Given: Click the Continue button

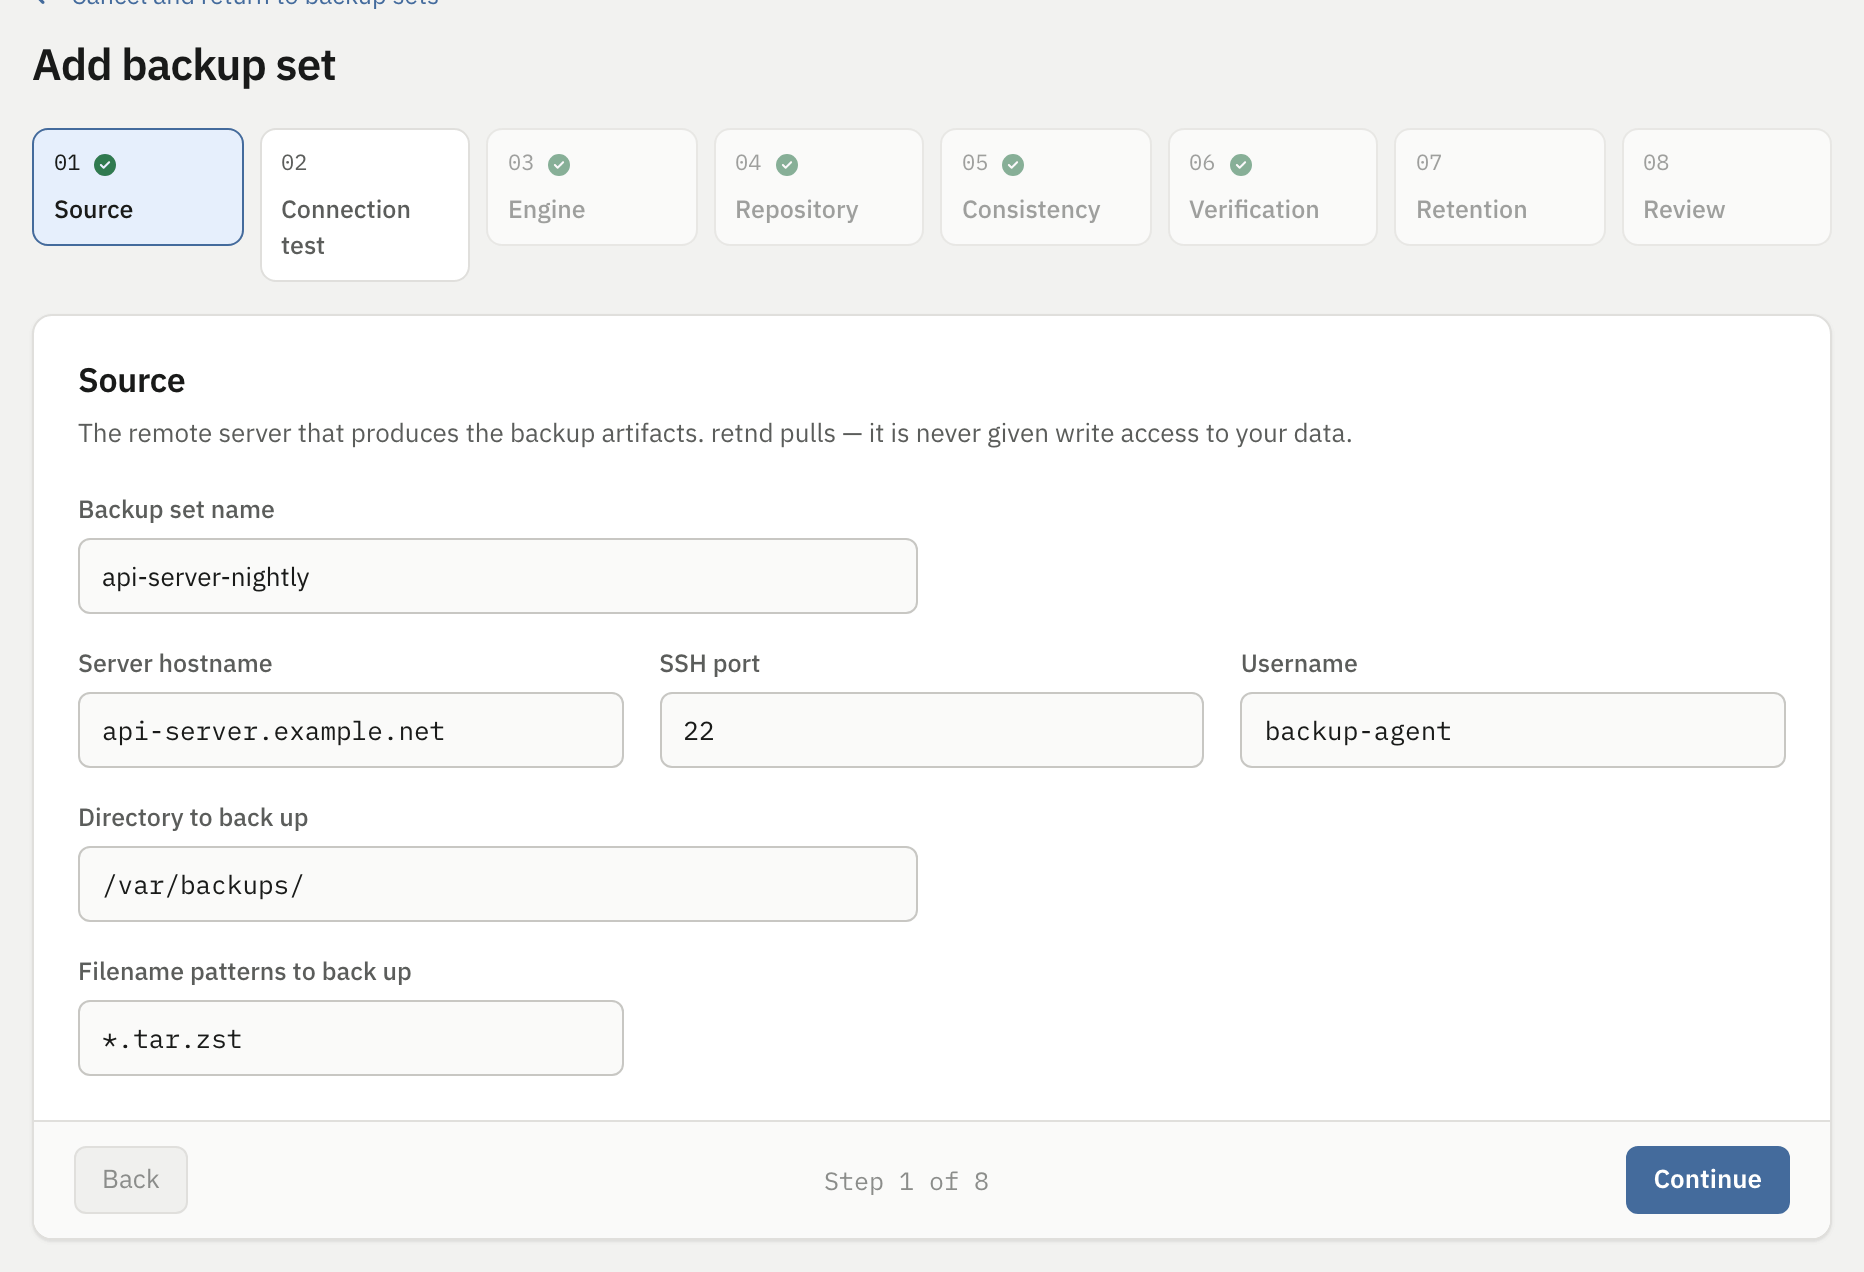Looking at the screenshot, I should (x=1708, y=1180).
